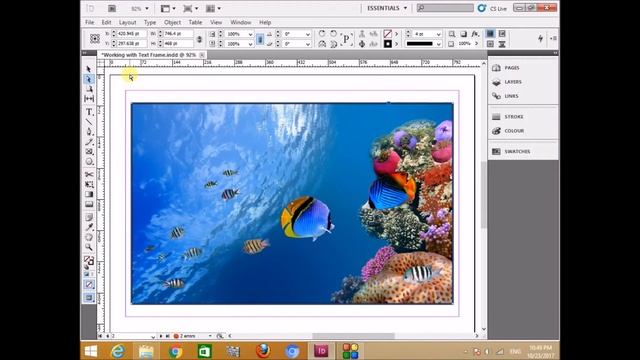Click the Quick Apply lightning icon
Viewport: 640px width, 360px height.
click(x=540, y=38)
